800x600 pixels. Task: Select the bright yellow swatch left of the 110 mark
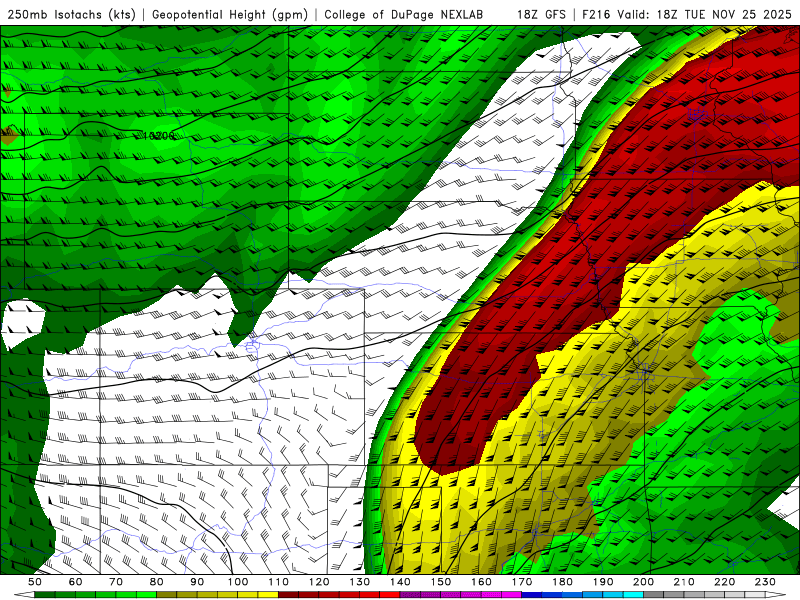coord(268,595)
